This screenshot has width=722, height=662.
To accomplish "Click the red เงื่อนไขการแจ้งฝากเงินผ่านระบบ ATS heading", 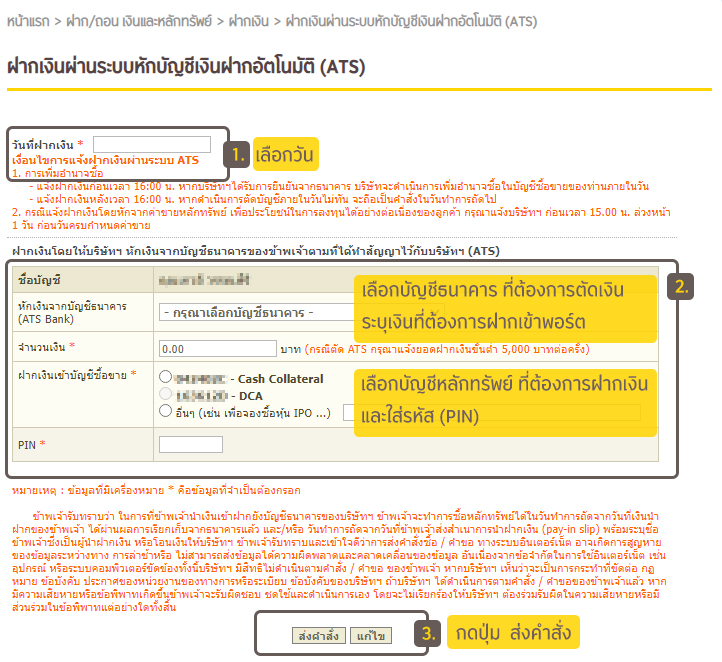I will pyautogui.click(x=105, y=160).
